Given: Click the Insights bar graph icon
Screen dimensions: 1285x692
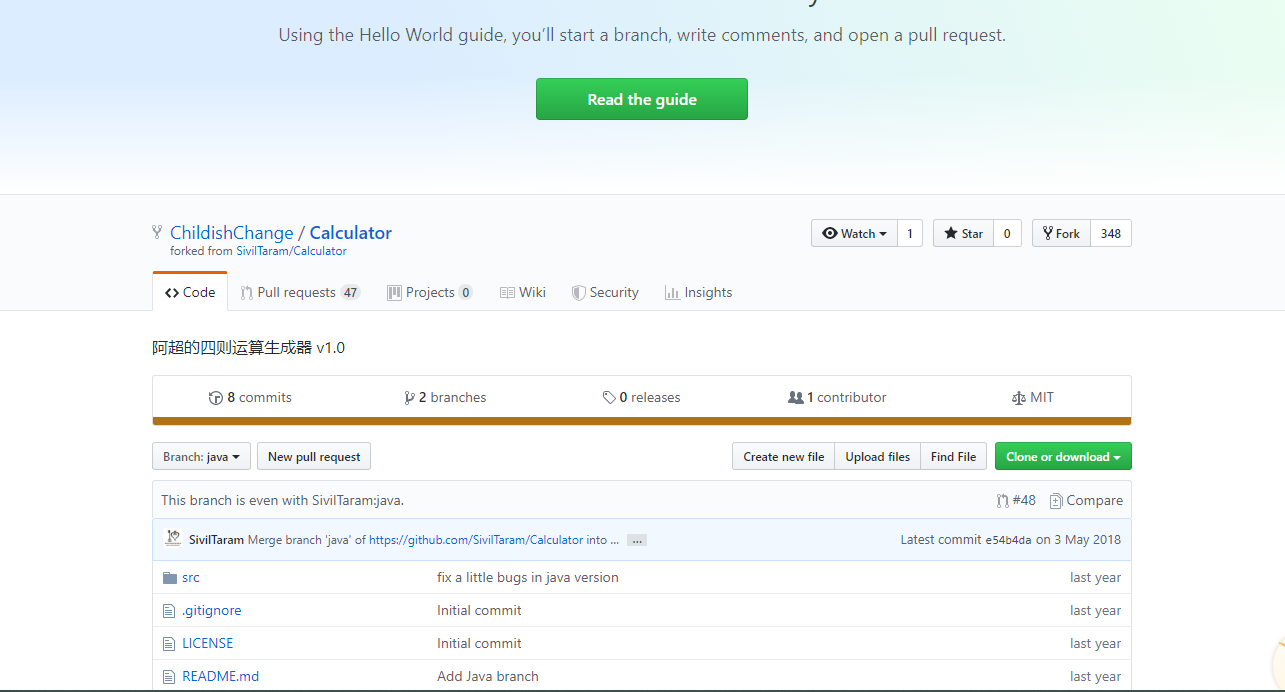Looking at the screenshot, I should [672, 292].
